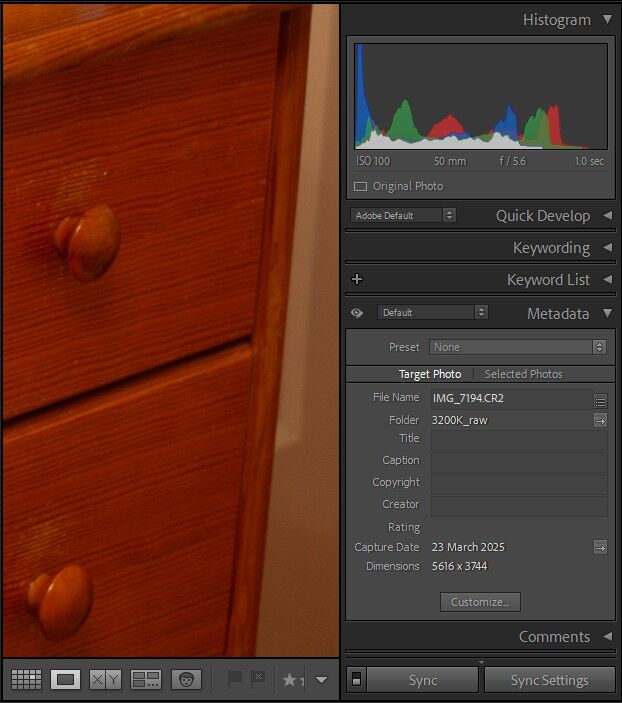This screenshot has height=703, width=622.
Task: Add new keyword with plus icon
Action: [357, 279]
